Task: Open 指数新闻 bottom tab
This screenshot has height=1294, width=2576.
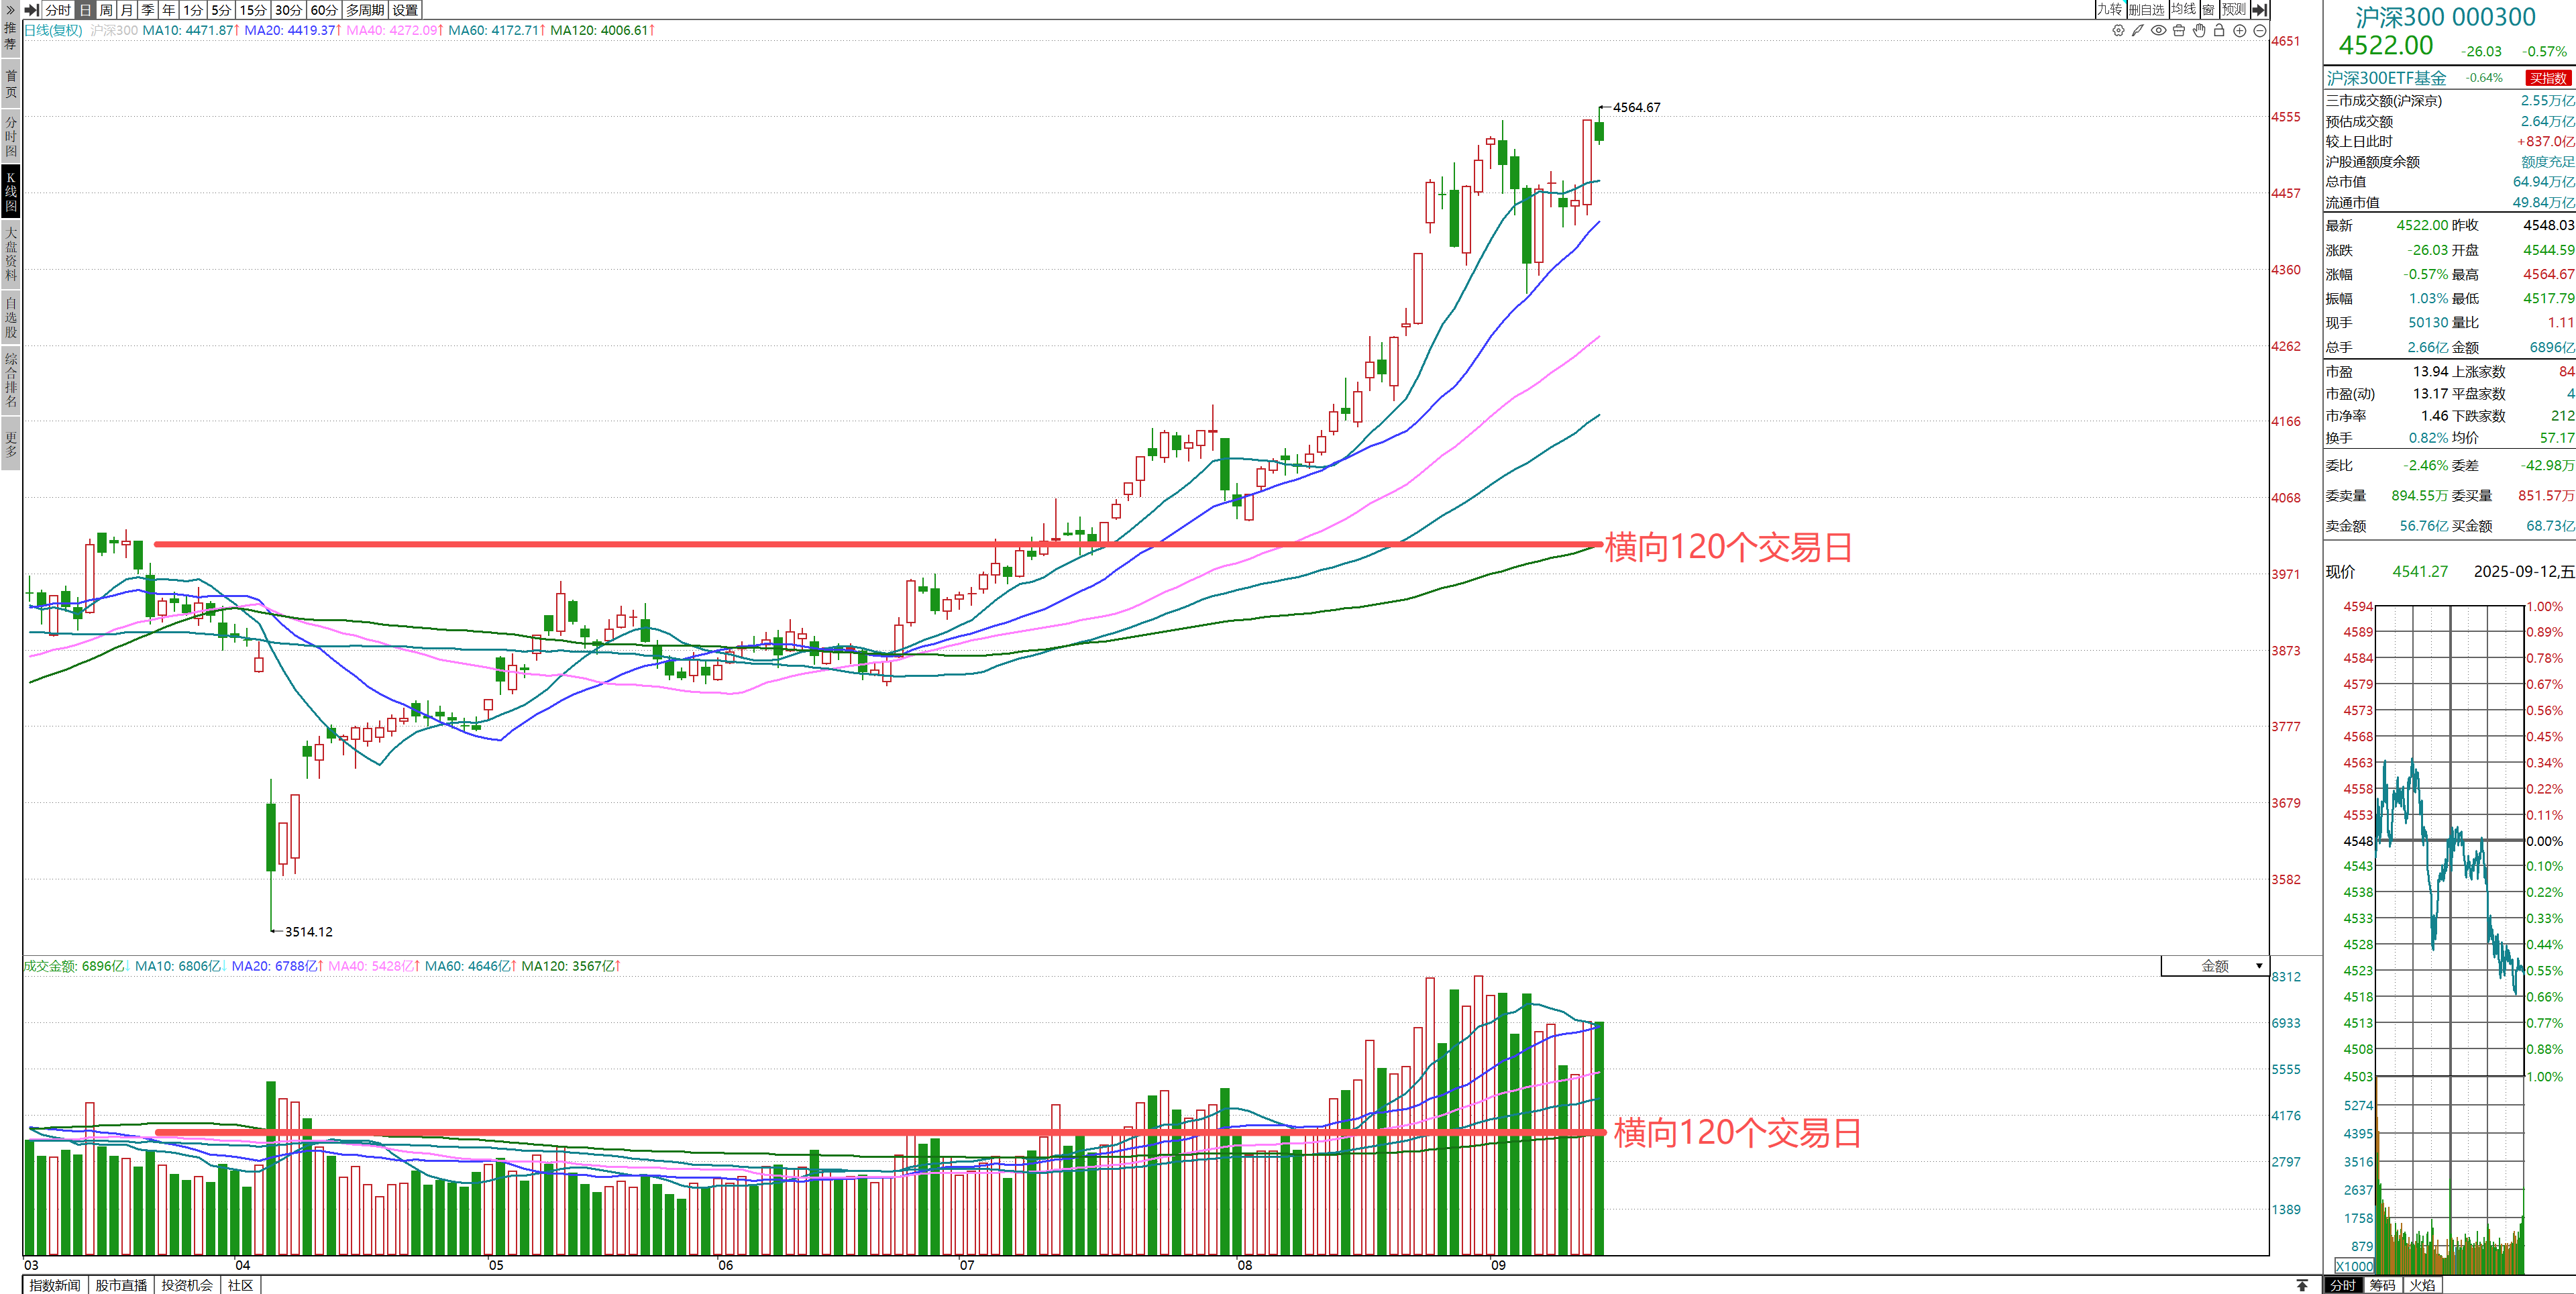Action: [x=55, y=1285]
